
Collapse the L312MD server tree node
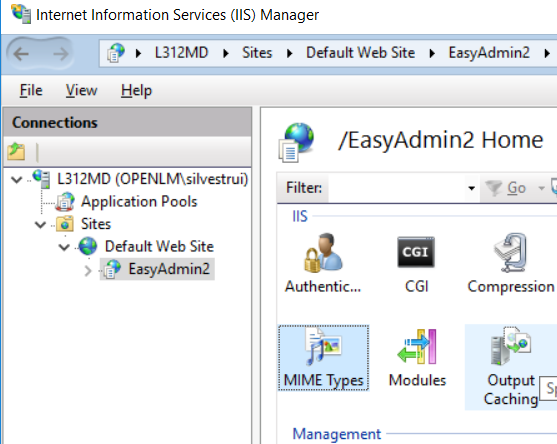17,179
